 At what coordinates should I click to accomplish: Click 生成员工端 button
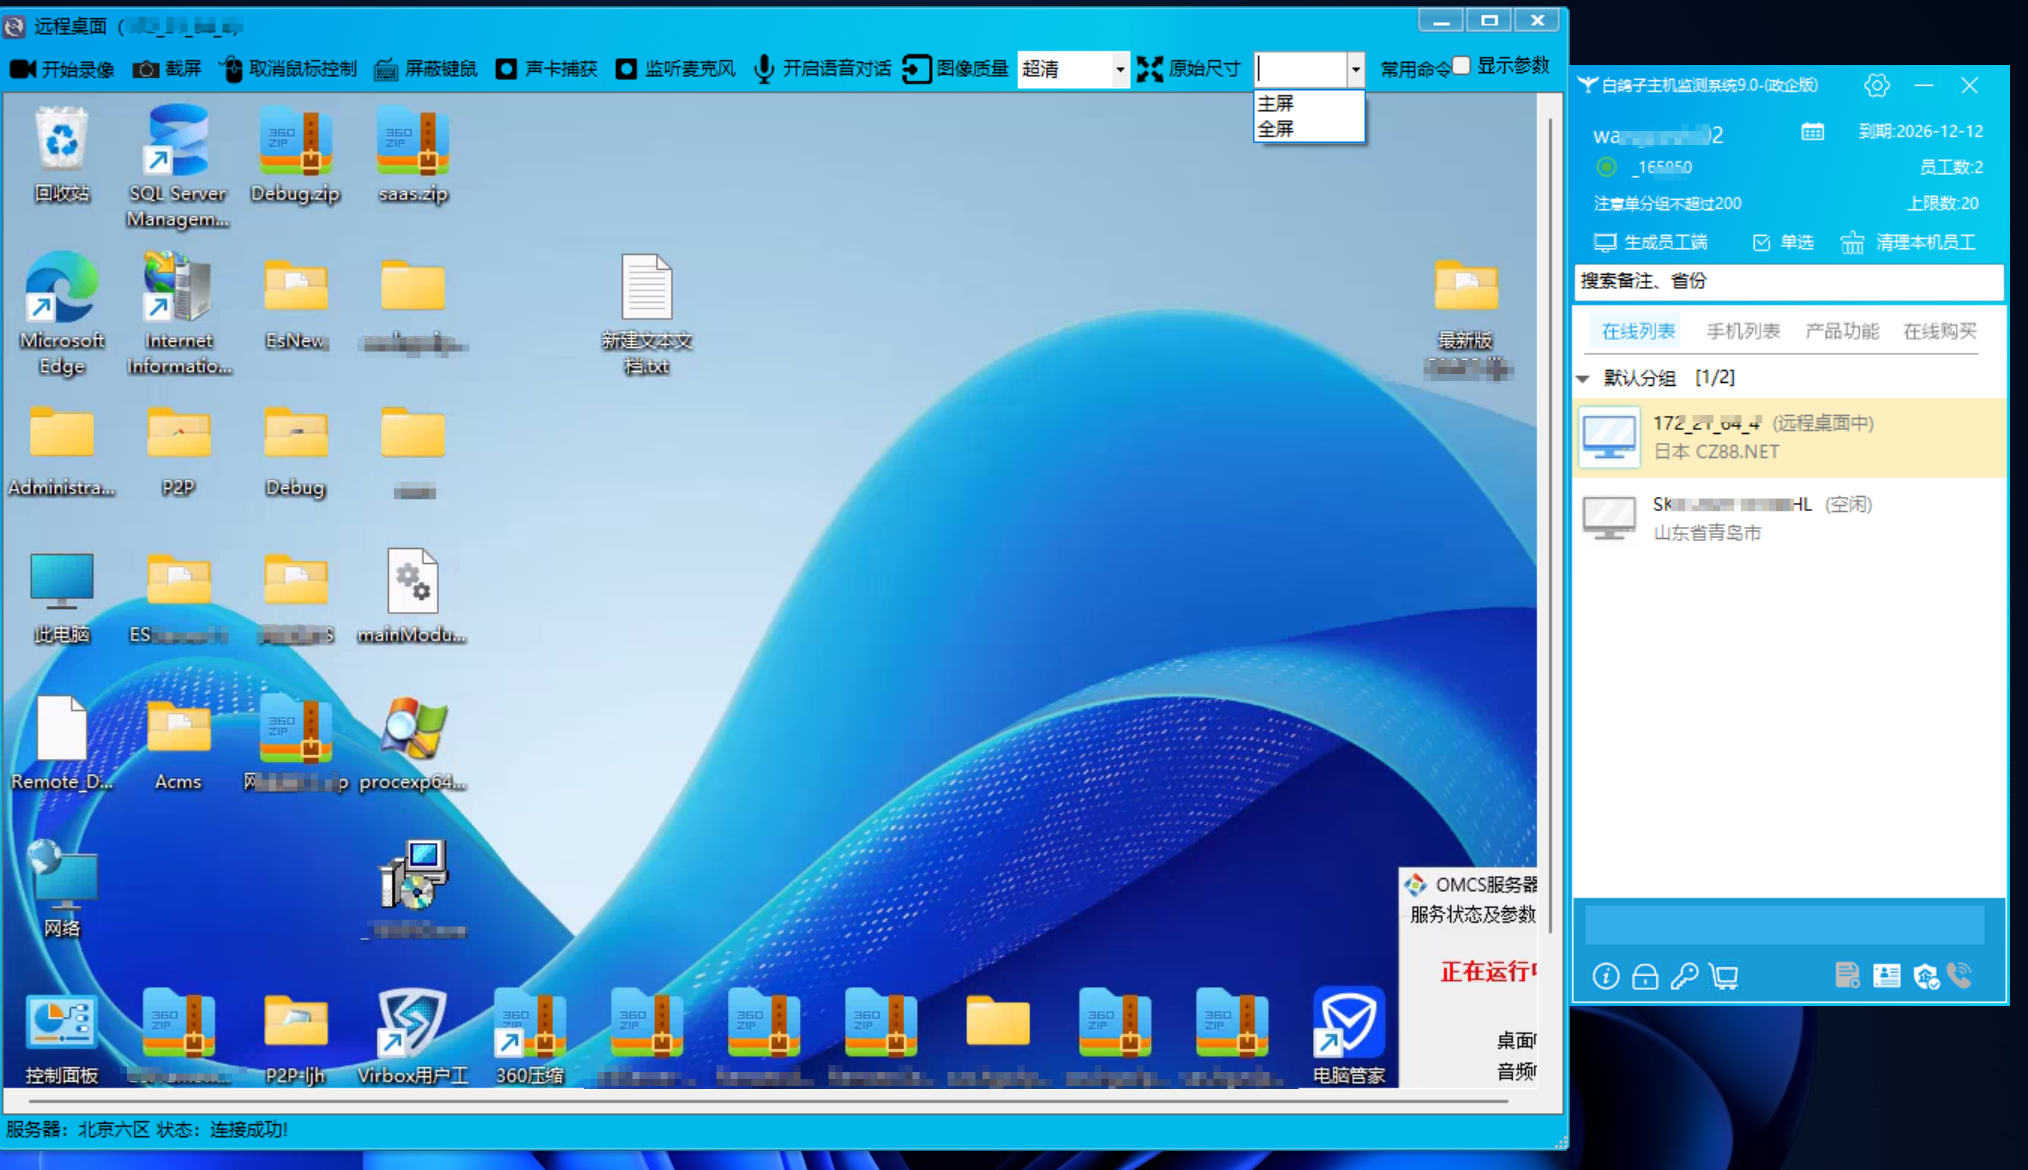[x=1651, y=243]
